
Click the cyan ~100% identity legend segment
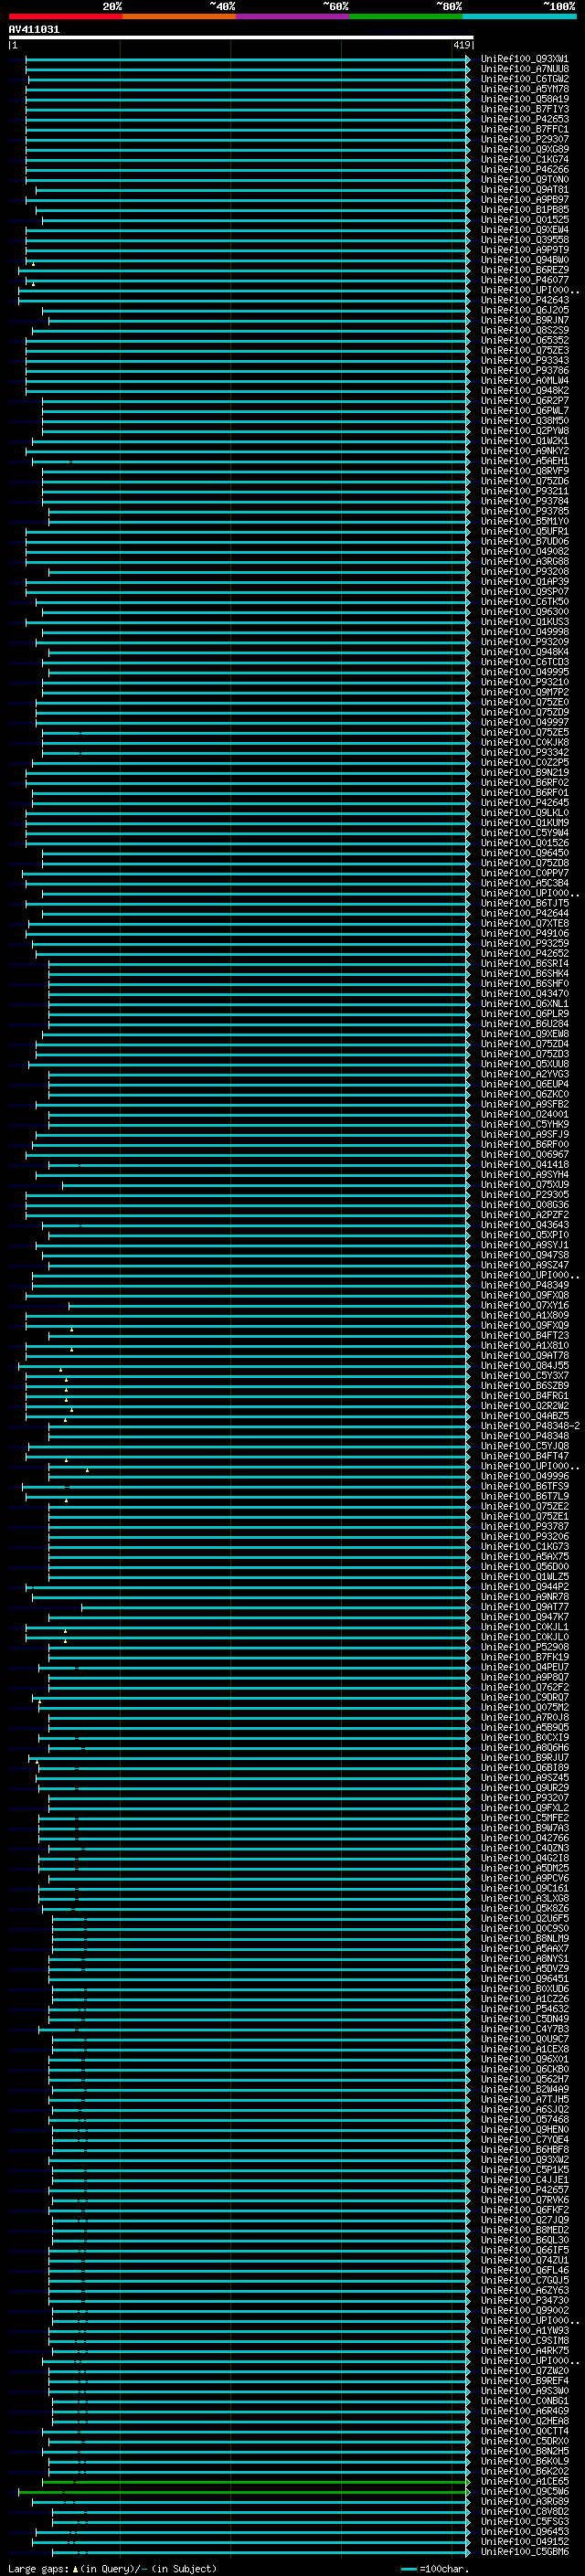coord(519,16)
